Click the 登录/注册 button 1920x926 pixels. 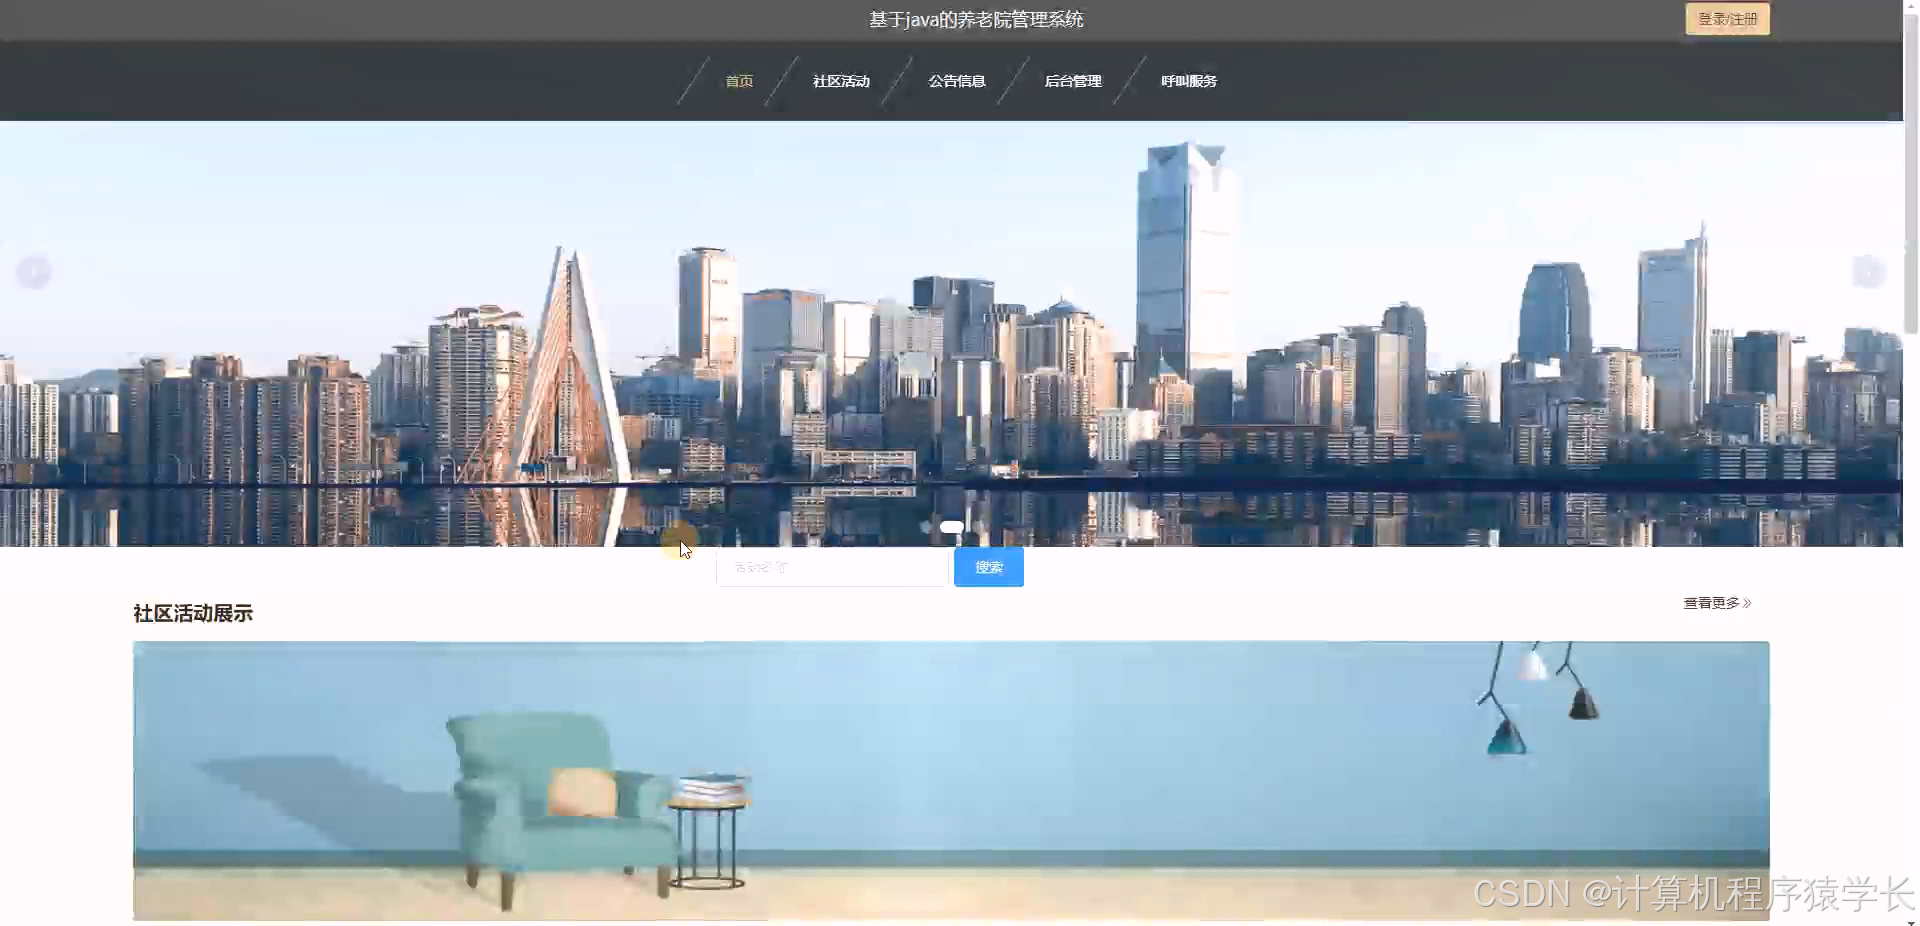tap(1727, 19)
